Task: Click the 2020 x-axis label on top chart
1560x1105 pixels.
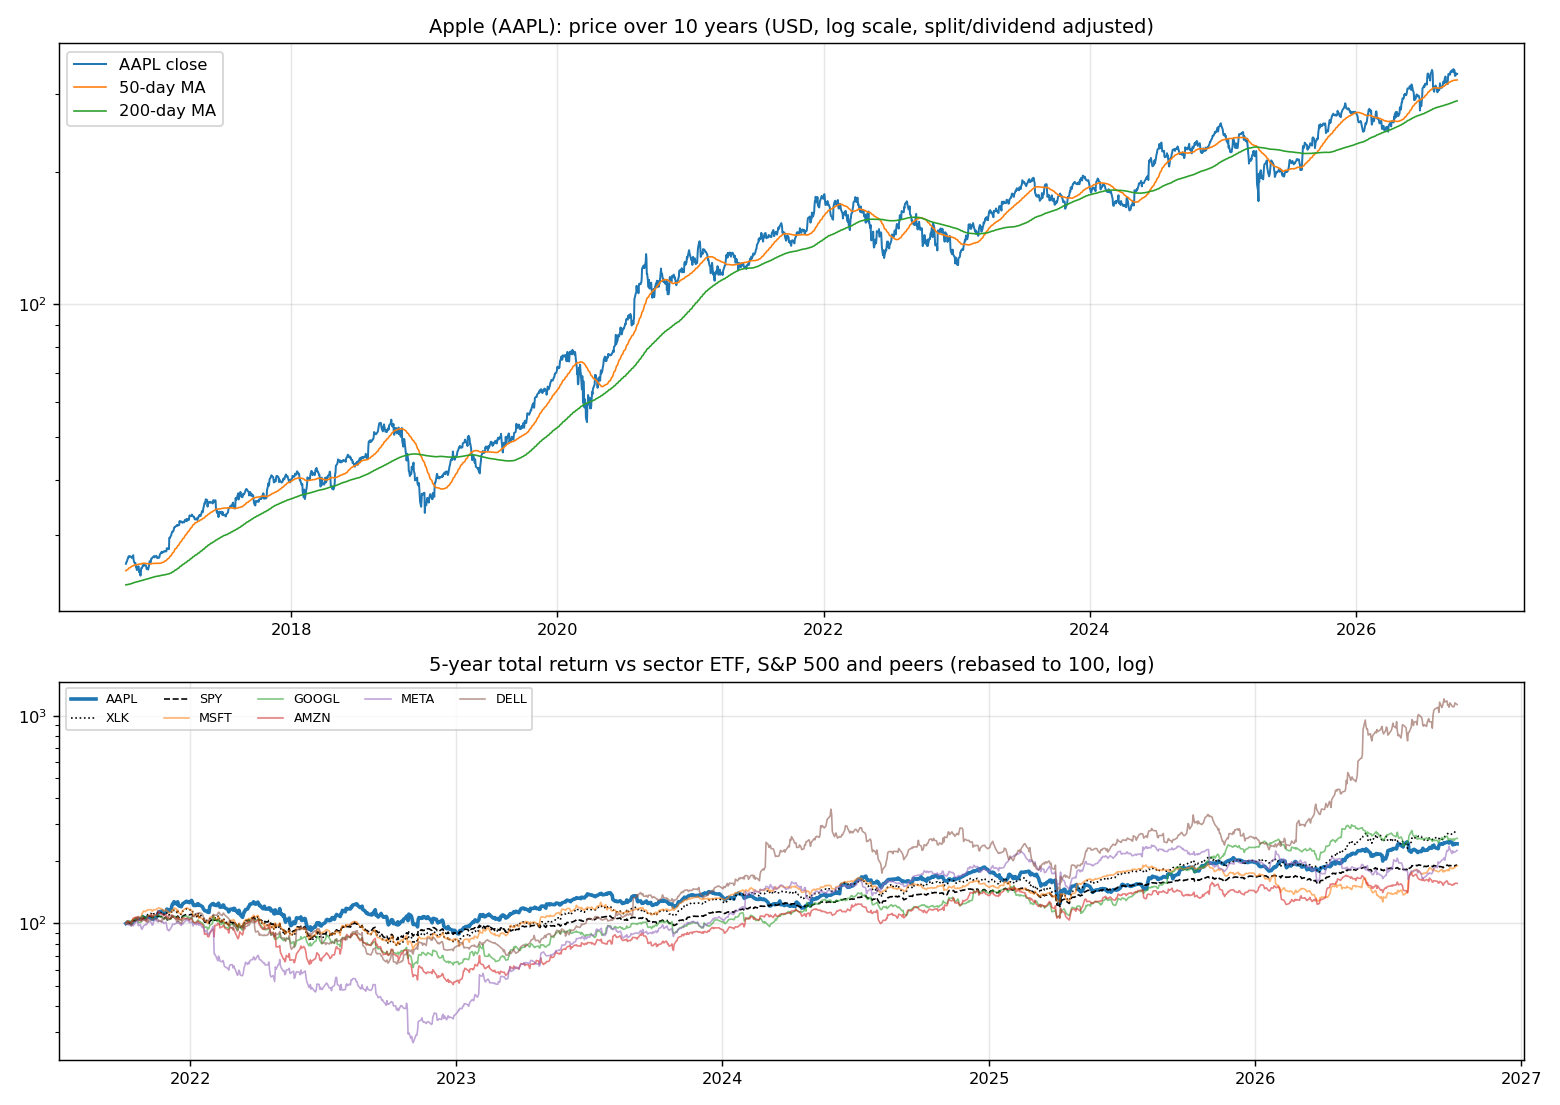Action: 557,629
